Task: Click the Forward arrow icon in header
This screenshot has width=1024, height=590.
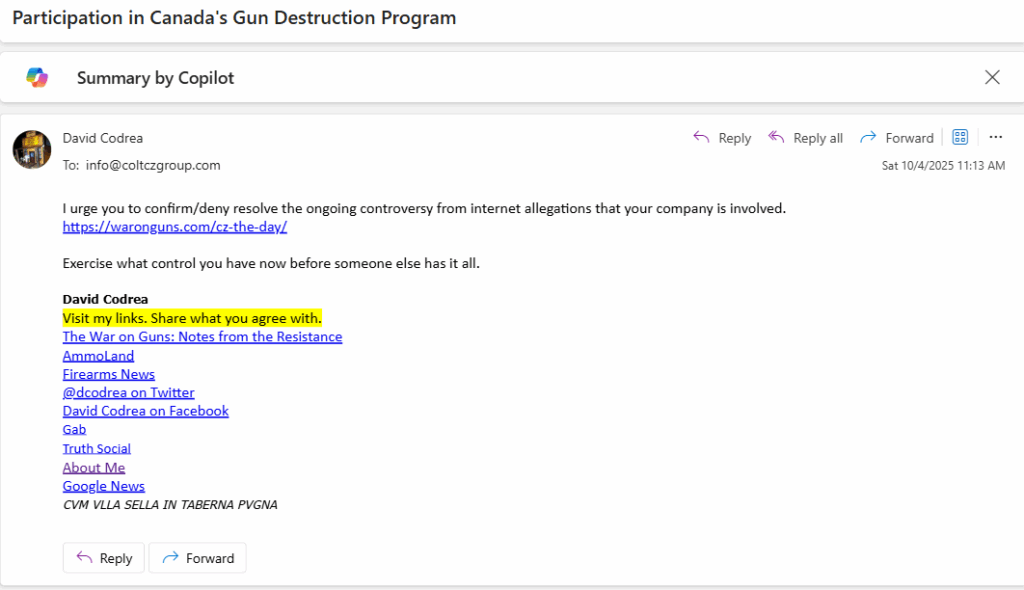Action: point(868,138)
